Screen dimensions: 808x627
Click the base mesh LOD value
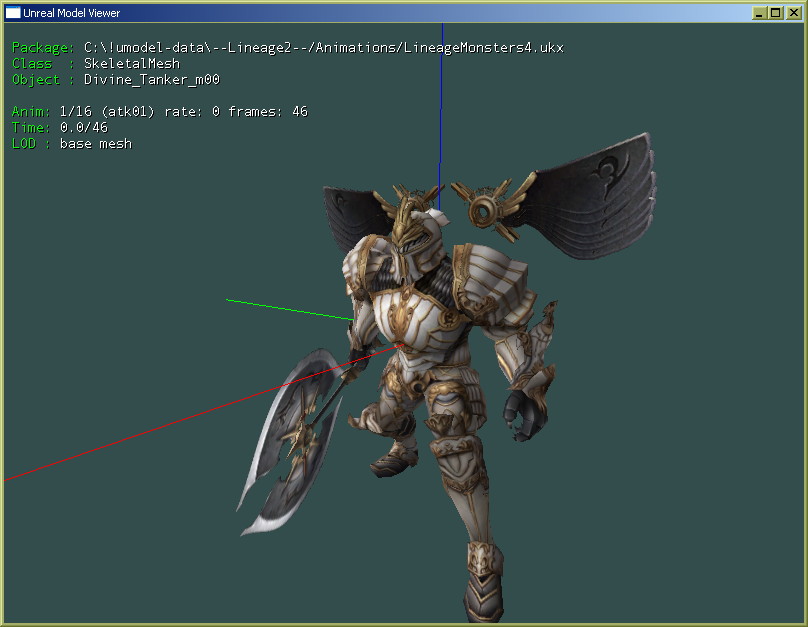96,144
